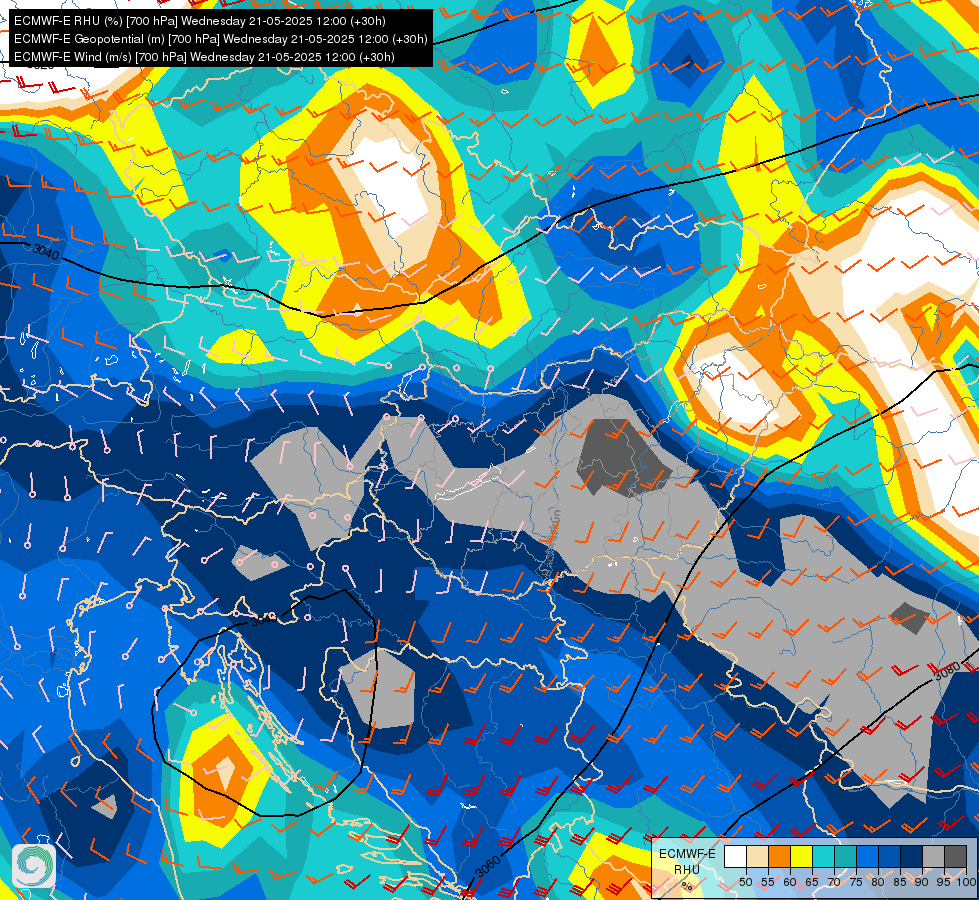Select the white swatch in the RHU legend
The width and height of the screenshot is (979, 900).
(735, 856)
